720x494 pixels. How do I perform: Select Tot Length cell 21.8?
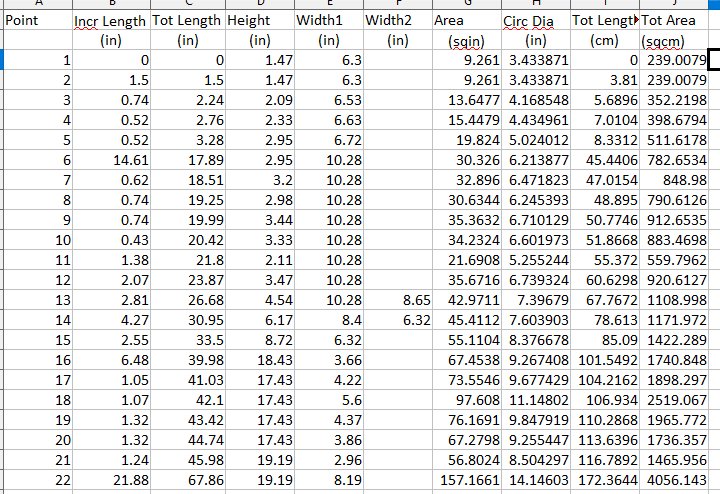(188, 260)
